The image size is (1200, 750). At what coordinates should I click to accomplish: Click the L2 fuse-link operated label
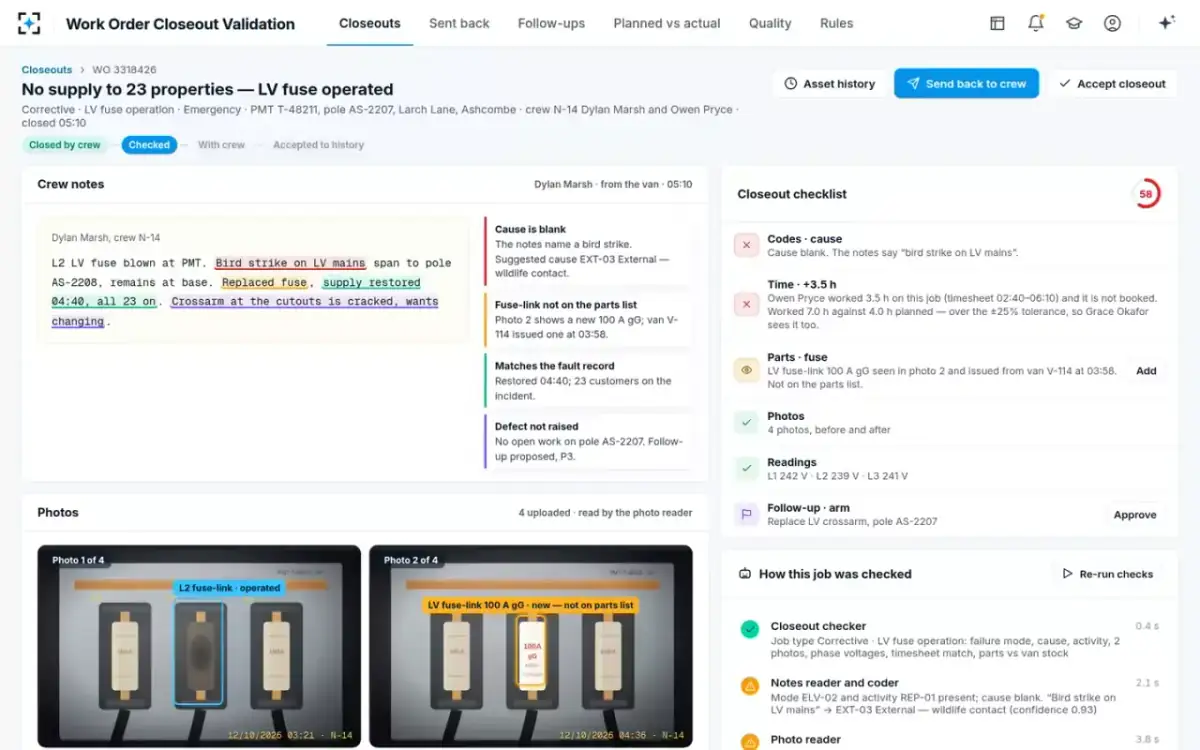[x=229, y=588]
